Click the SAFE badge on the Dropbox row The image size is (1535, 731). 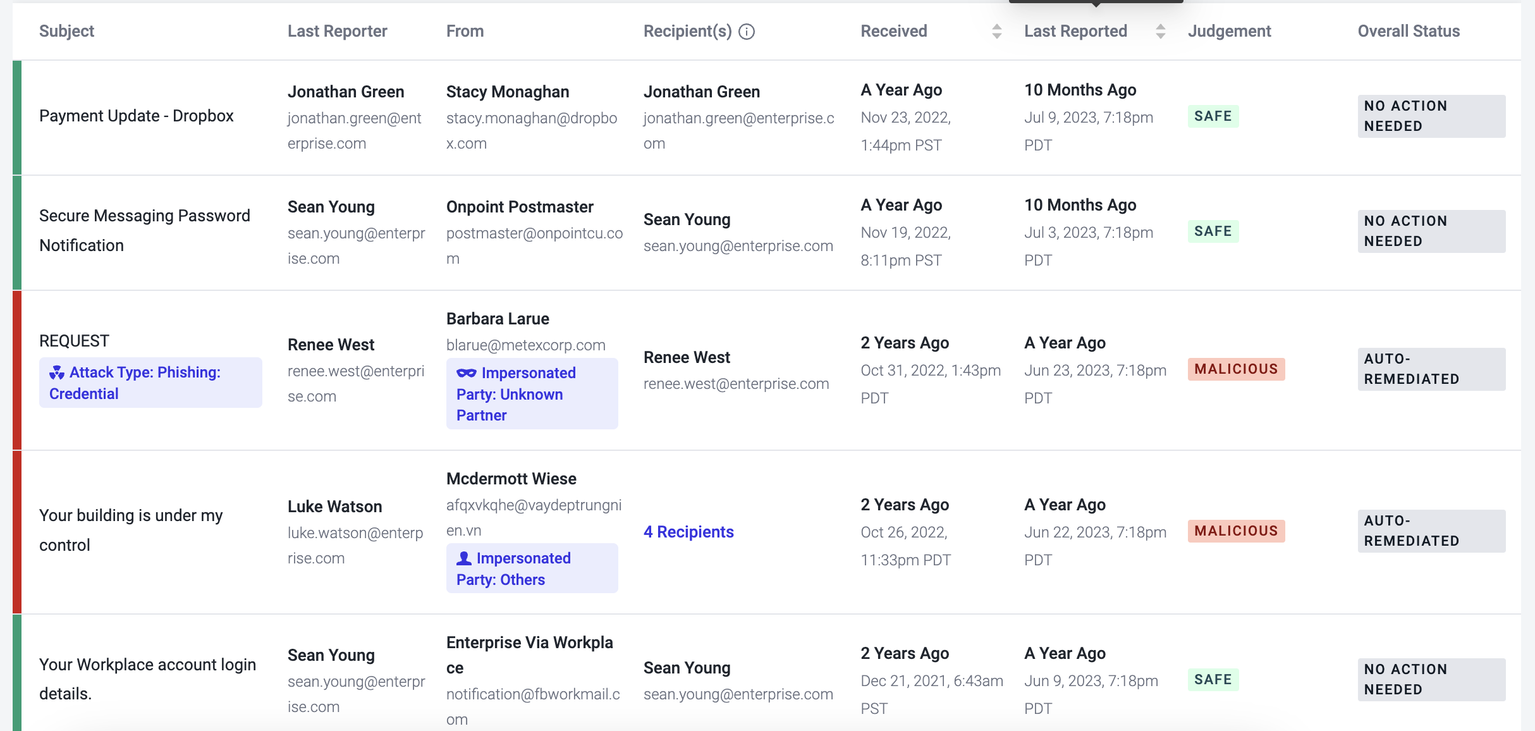[x=1213, y=116]
